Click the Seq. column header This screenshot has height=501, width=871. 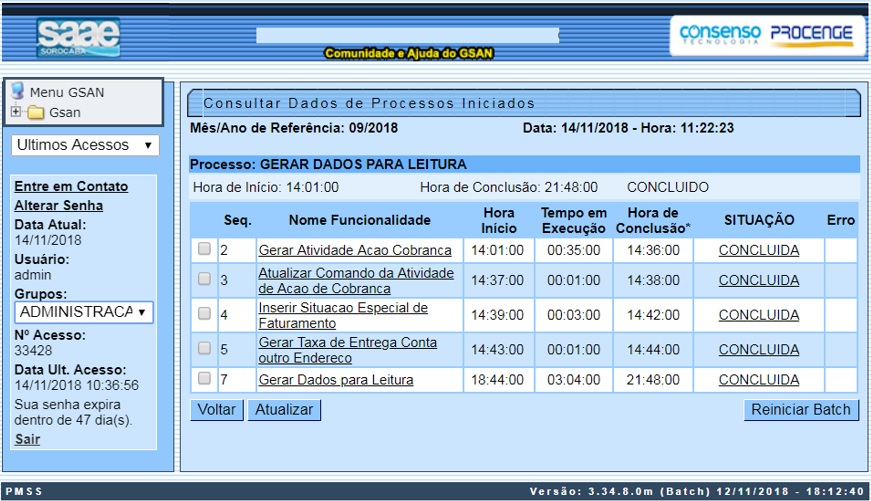pyautogui.click(x=238, y=221)
